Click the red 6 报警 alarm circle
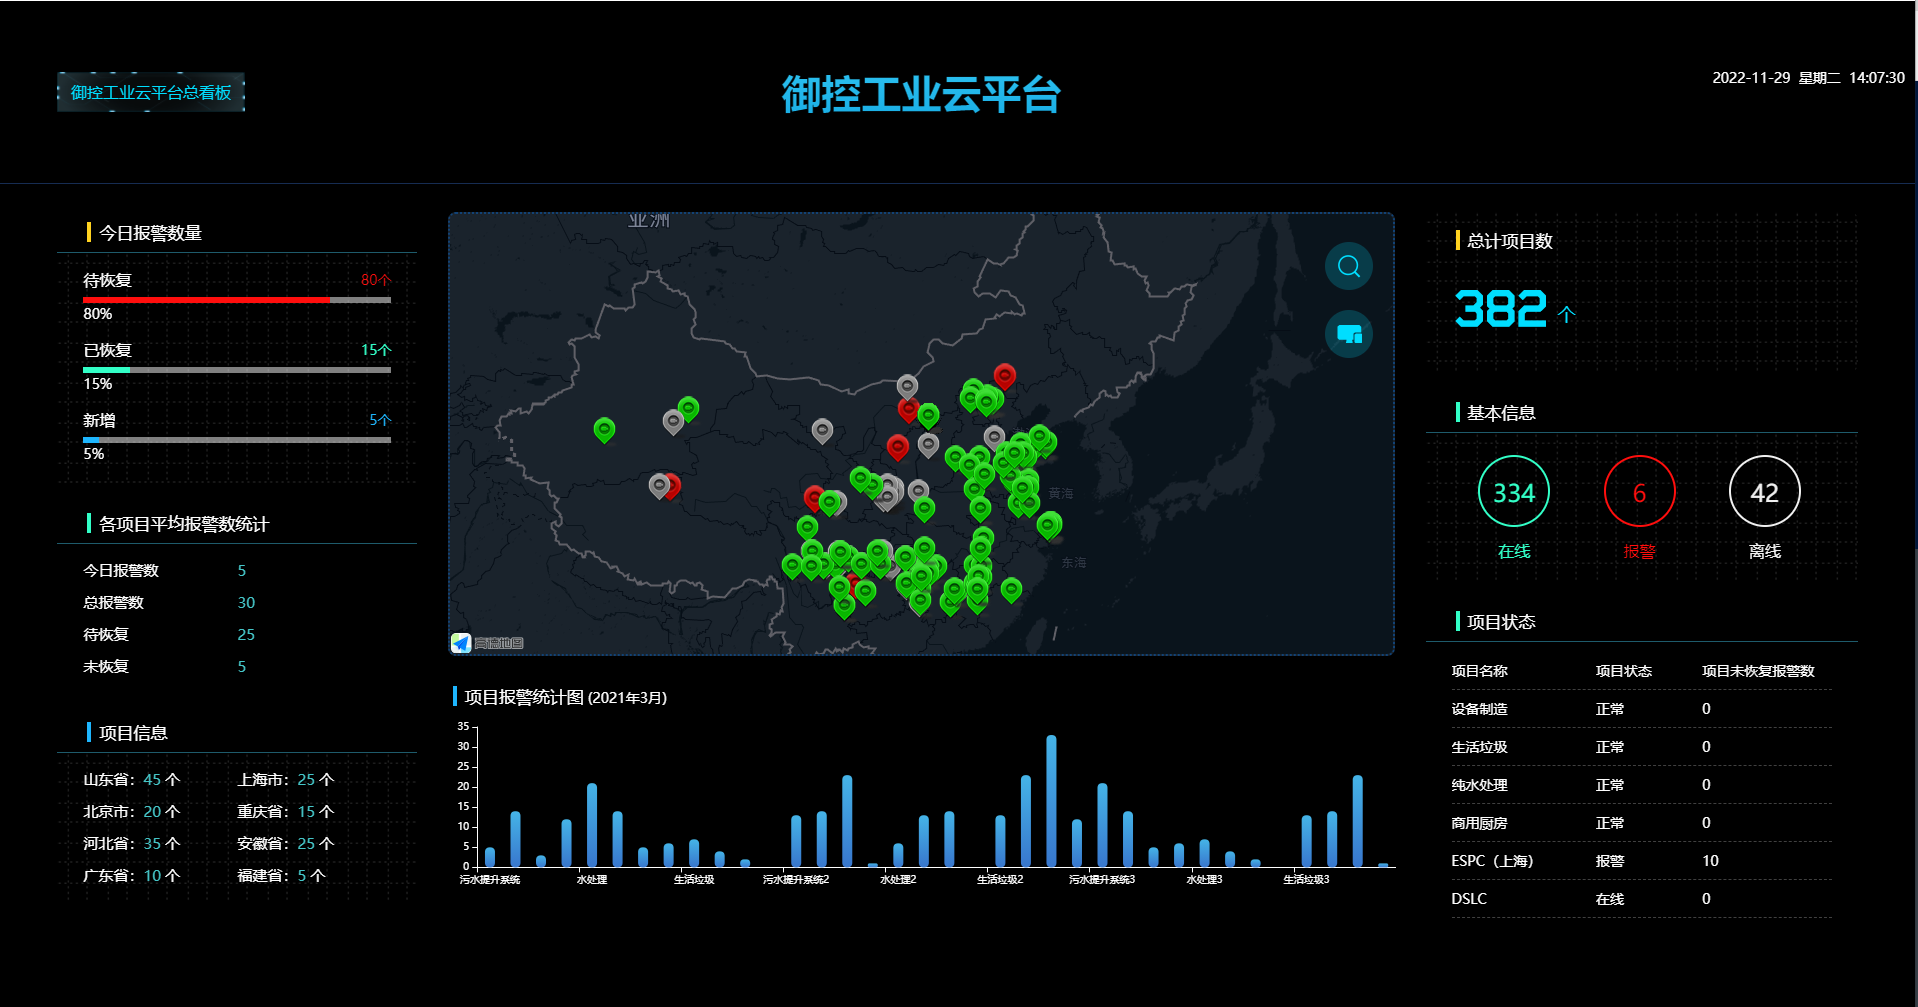Screen dimensions: 1918x1007 click(x=1639, y=492)
